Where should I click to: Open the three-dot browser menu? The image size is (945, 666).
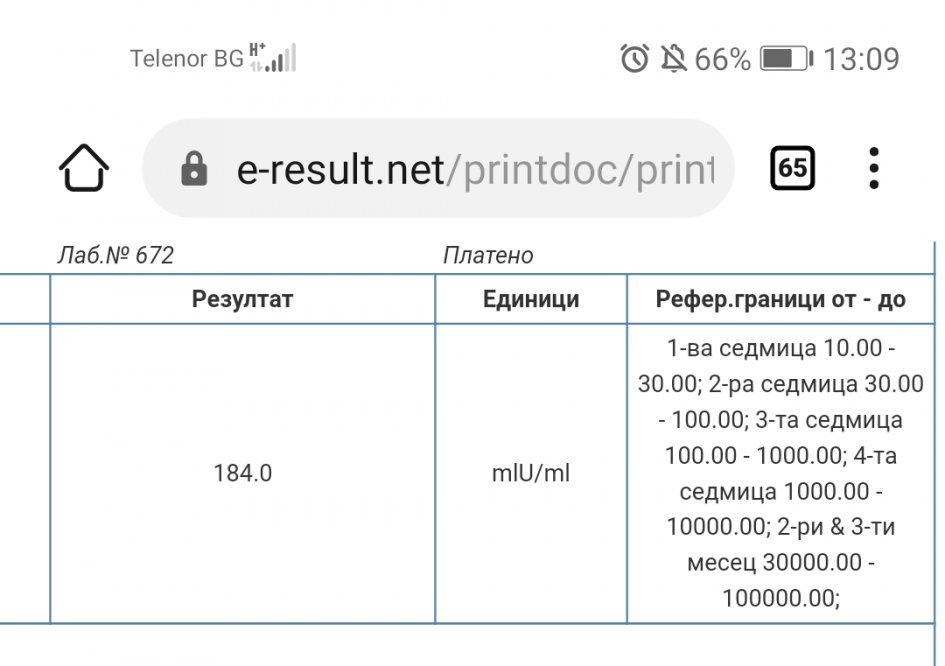pos(873,168)
